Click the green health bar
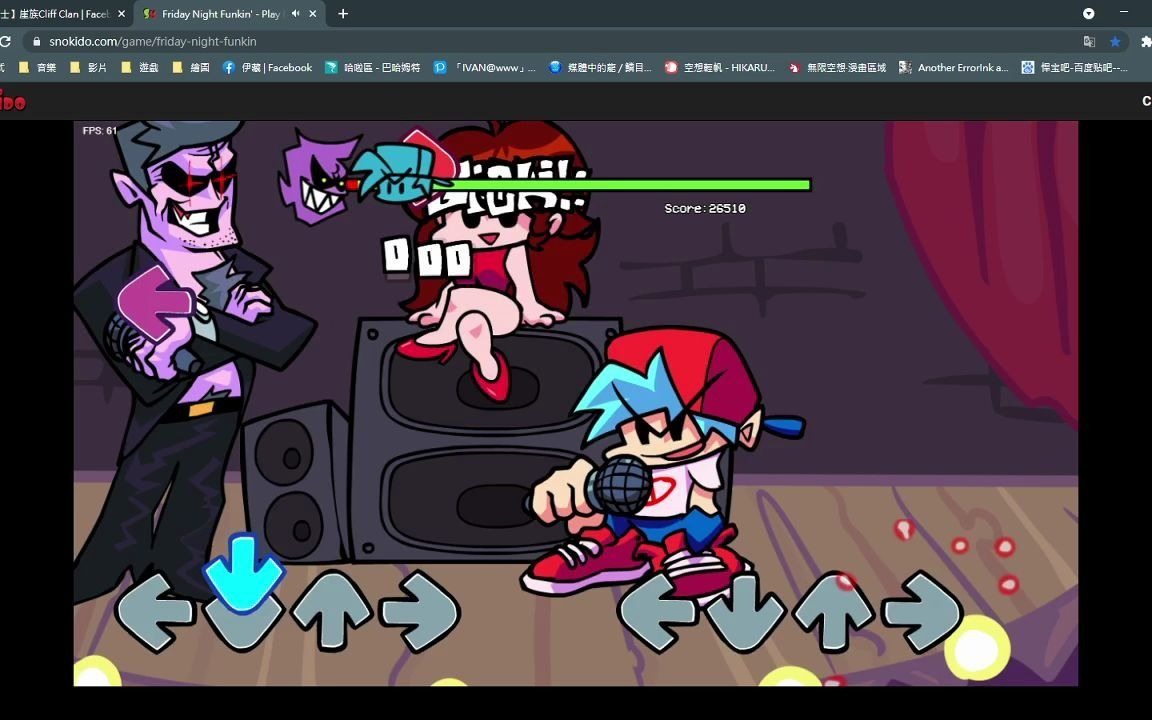The width and height of the screenshot is (1152, 720). pyautogui.click(x=623, y=185)
